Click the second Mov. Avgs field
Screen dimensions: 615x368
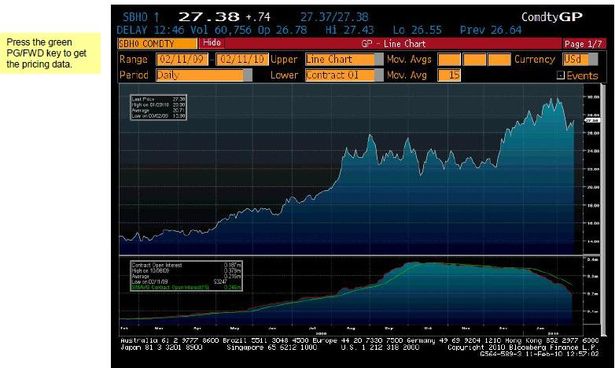pos(474,59)
